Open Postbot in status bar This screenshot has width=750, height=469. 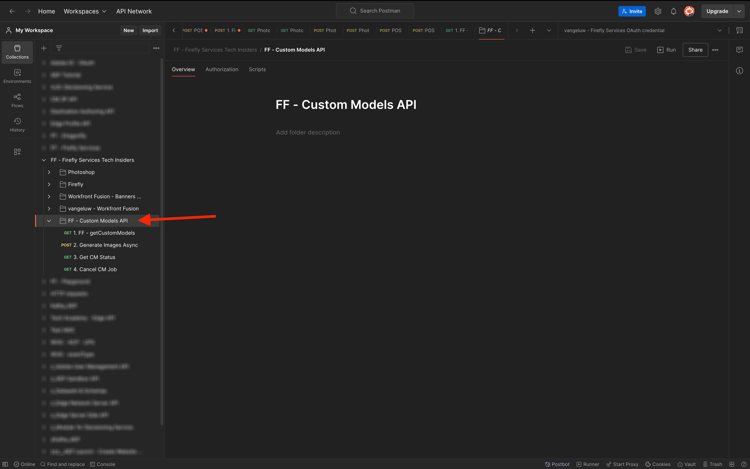click(x=557, y=464)
